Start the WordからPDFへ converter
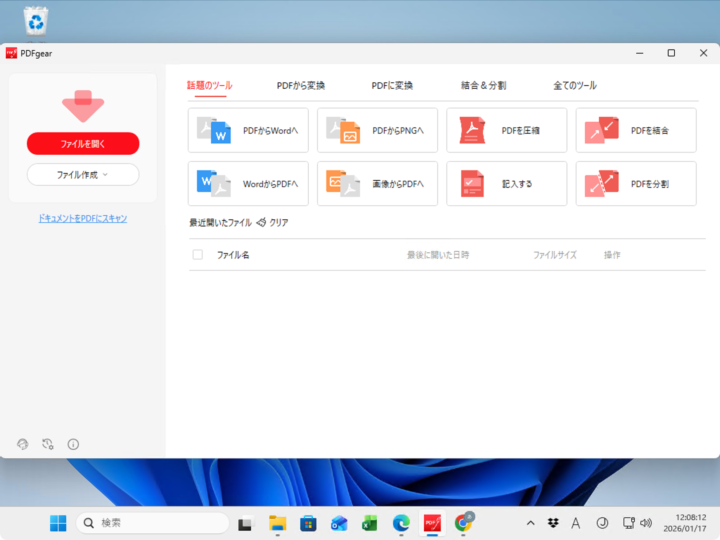Screen dimensions: 720x540 pyautogui.click(x=248, y=184)
